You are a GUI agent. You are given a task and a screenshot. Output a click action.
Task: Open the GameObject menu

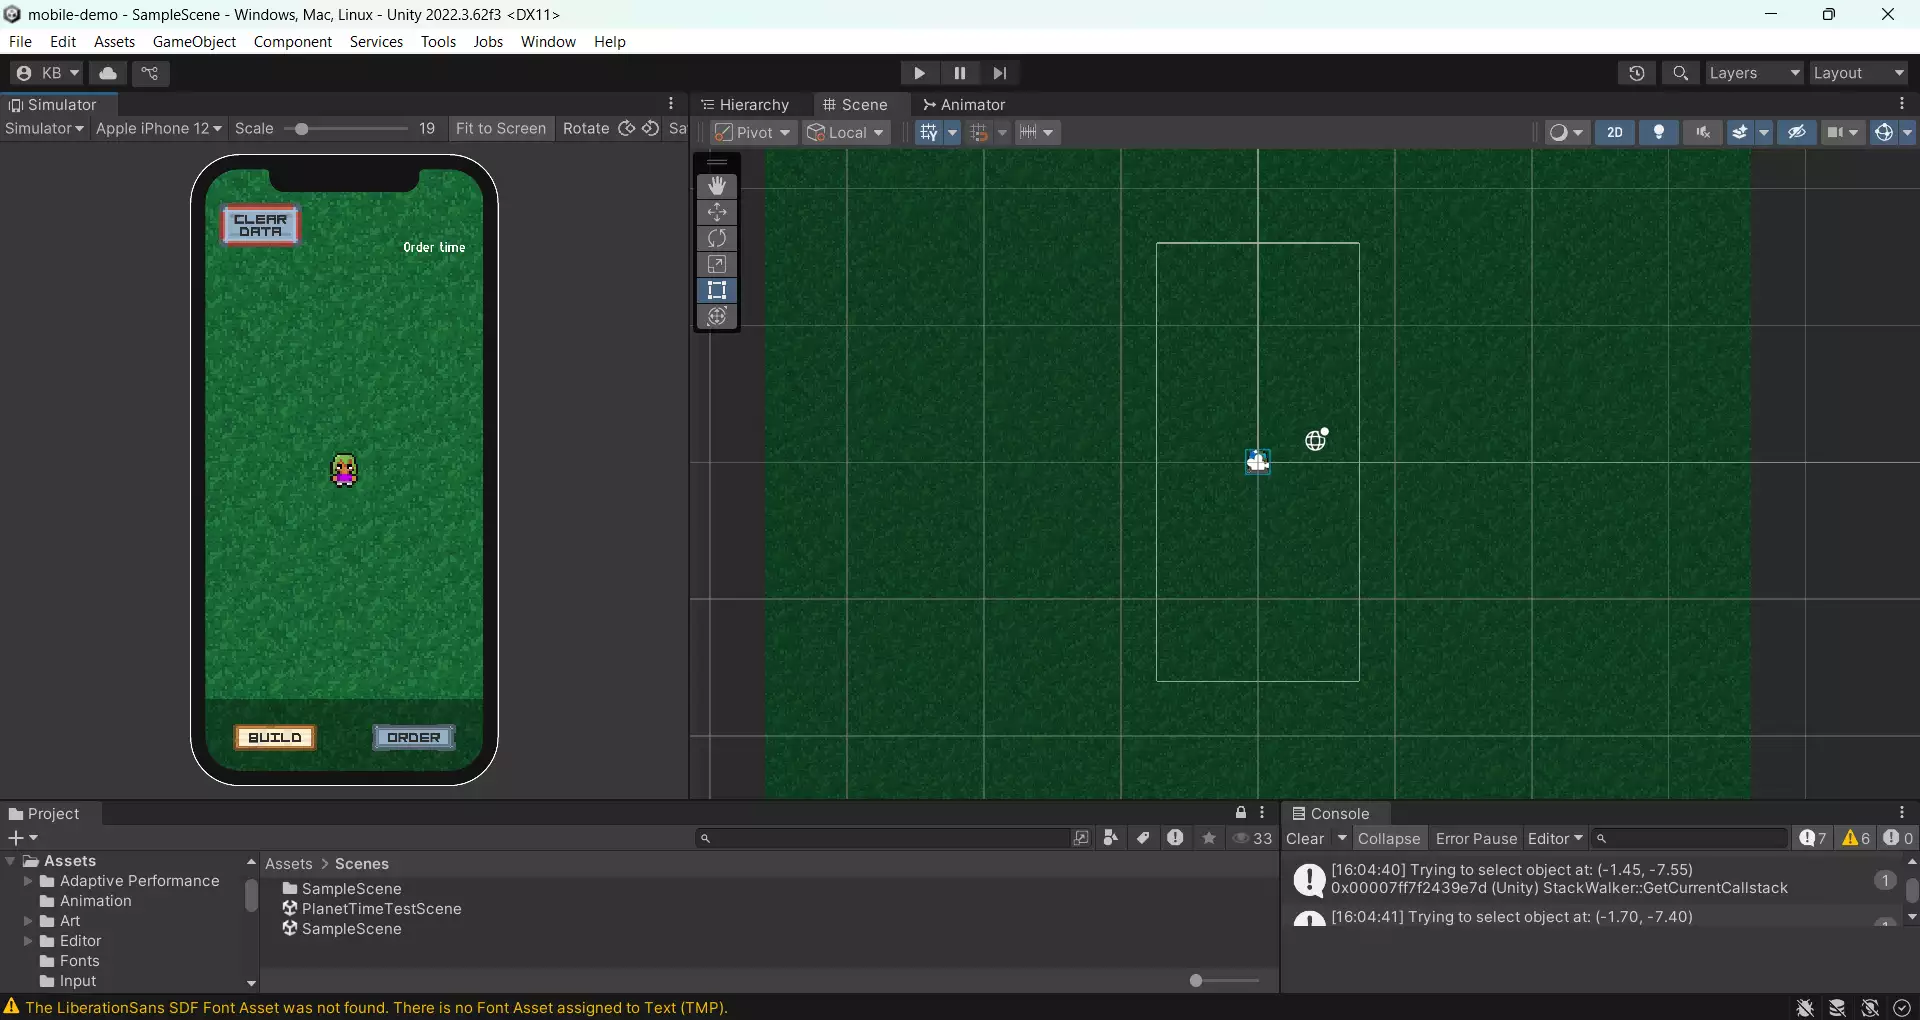click(194, 41)
